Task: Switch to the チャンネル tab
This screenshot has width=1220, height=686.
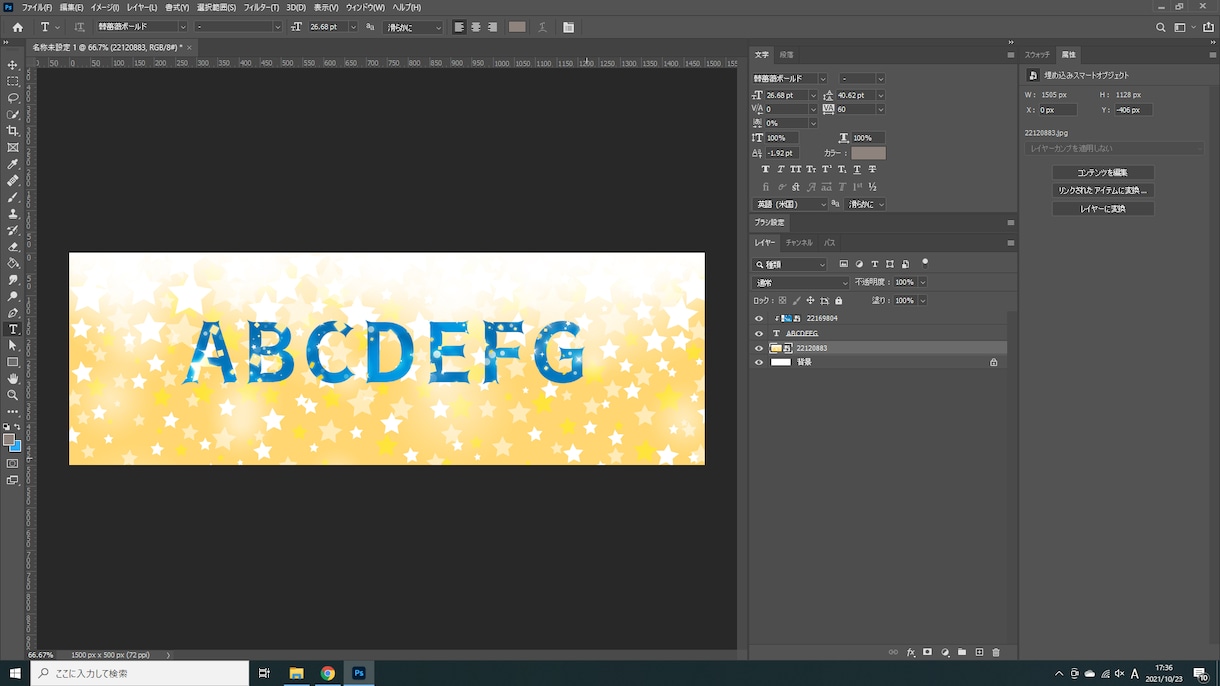Action: click(x=799, y=243)
